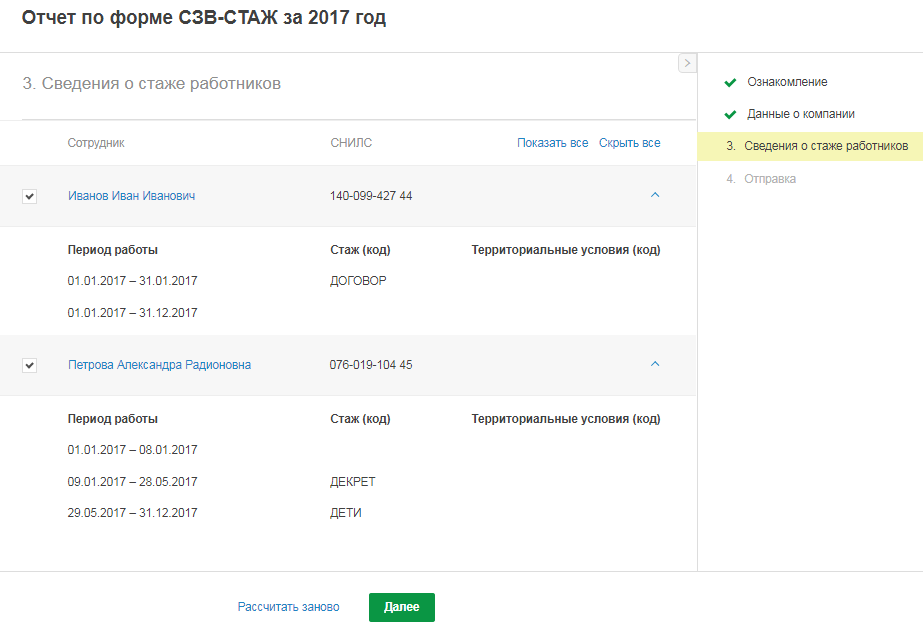The width and height of the screenshot is (923, 640).
Task: Collapse Иванов Иван Иванович details chevron
Action: (x=655, y=195)
